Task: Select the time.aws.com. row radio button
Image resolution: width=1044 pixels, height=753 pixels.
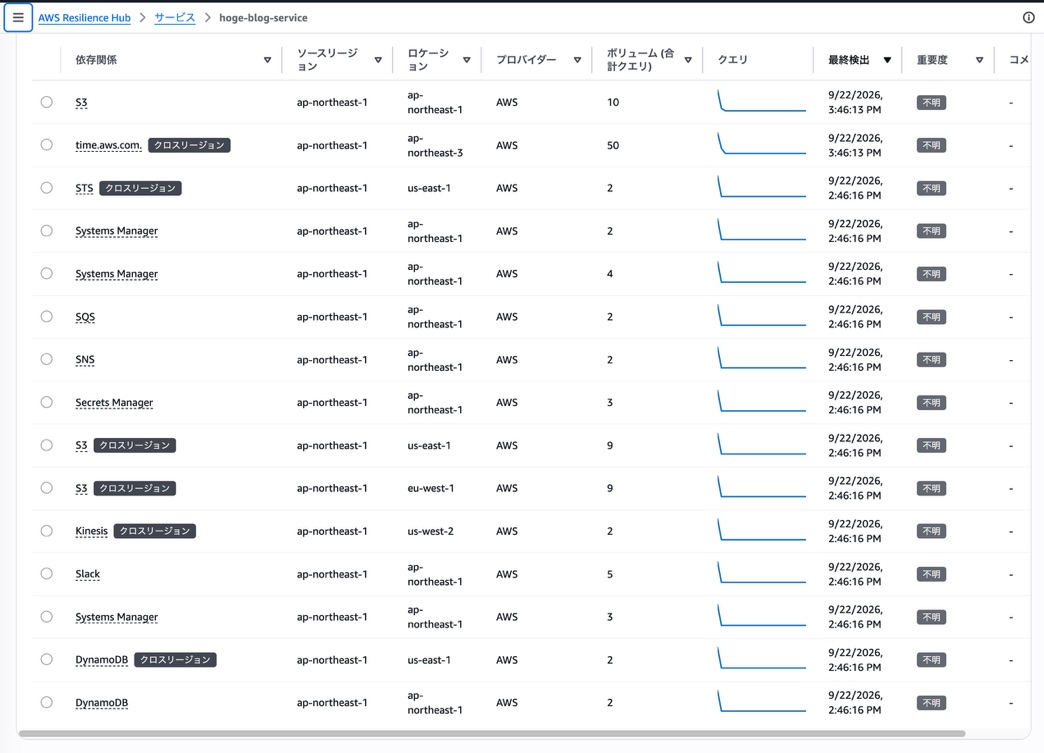Action: (47, 144)
